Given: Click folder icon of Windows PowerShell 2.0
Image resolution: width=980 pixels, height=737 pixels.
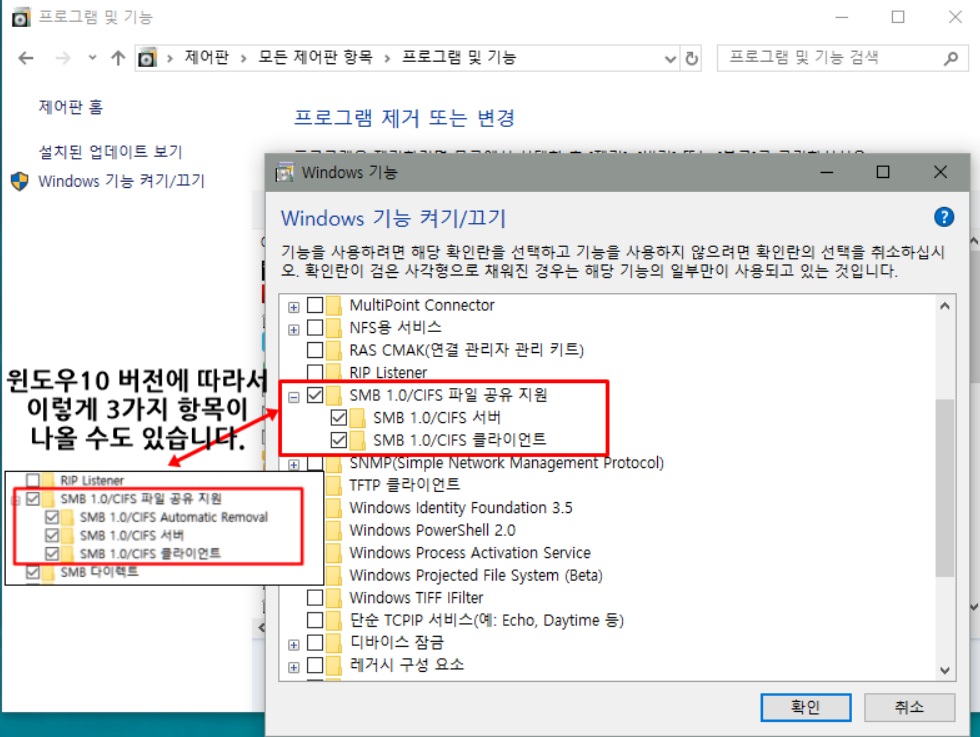Looking at the screenshot, I should [334, 530].
